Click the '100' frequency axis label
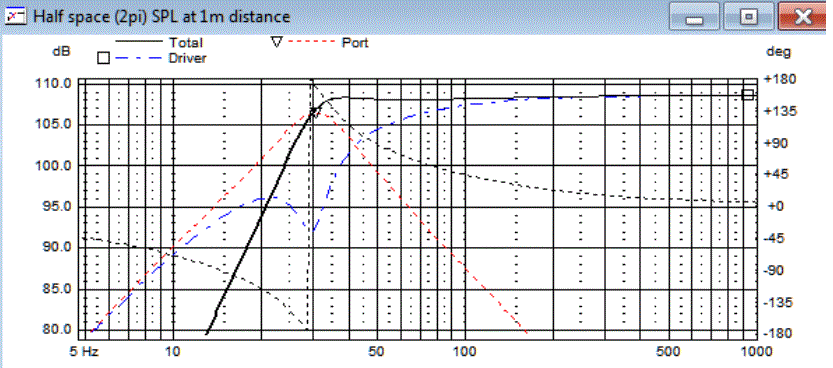 tap(465, 352)
